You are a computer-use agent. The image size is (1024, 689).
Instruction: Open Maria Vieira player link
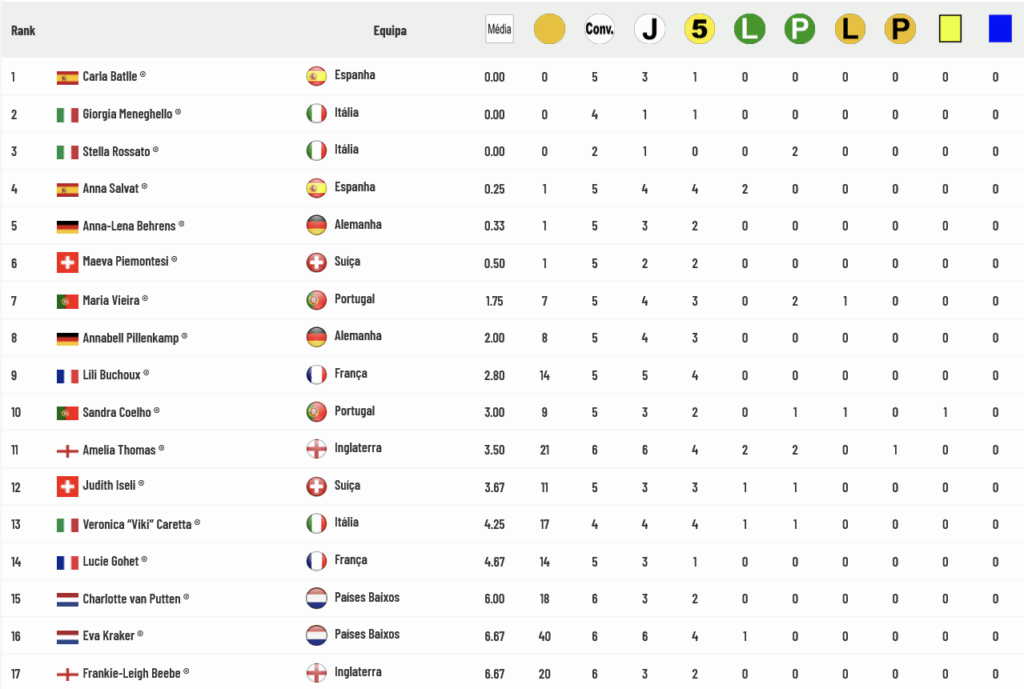111,300
